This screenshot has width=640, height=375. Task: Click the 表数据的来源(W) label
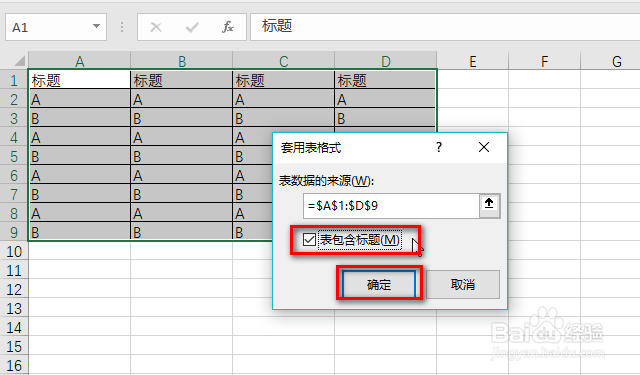point(327,180)
